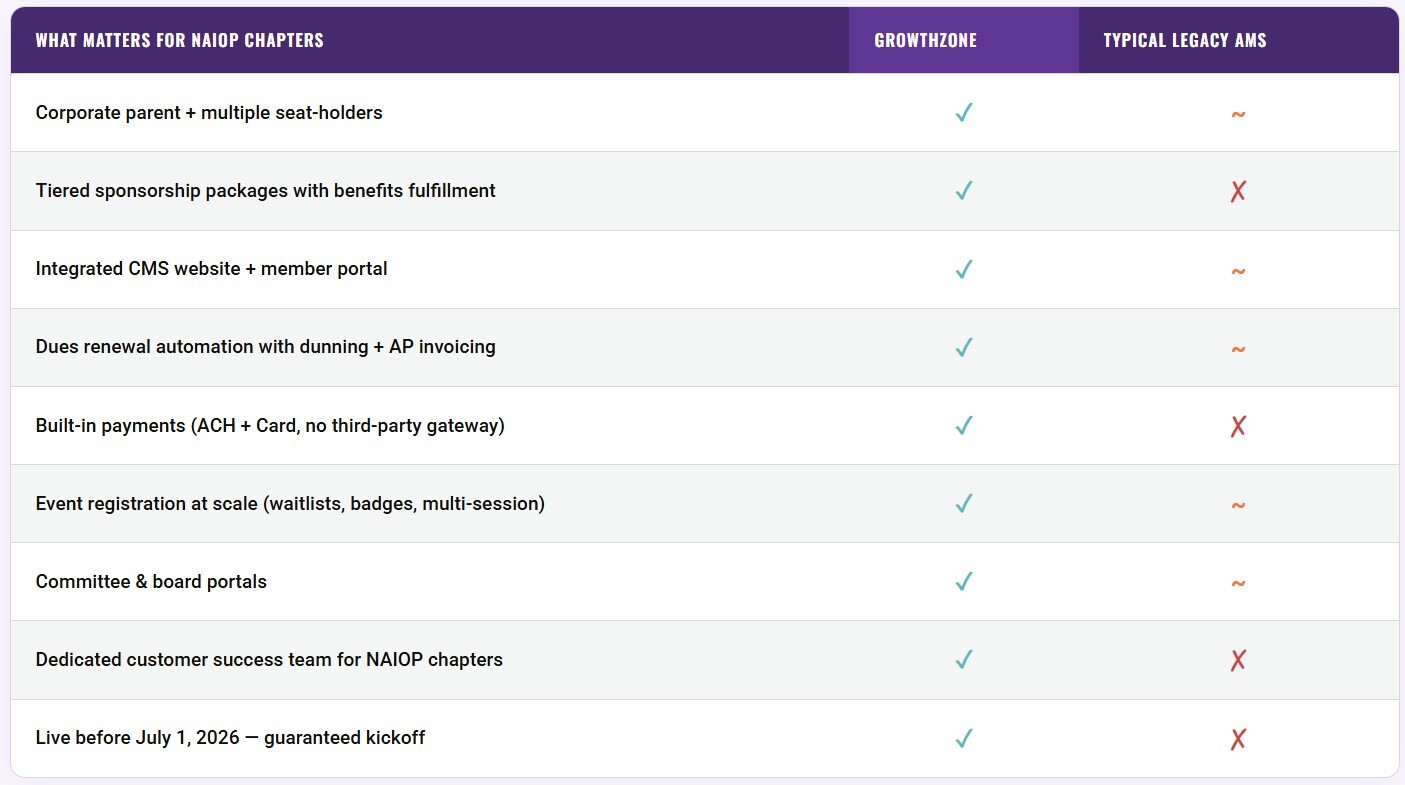Image resolution: width=1405 pixels, height=785 pixels.
Task: Click GrowthZone checkmark for Event registration row
Action: 964,503
